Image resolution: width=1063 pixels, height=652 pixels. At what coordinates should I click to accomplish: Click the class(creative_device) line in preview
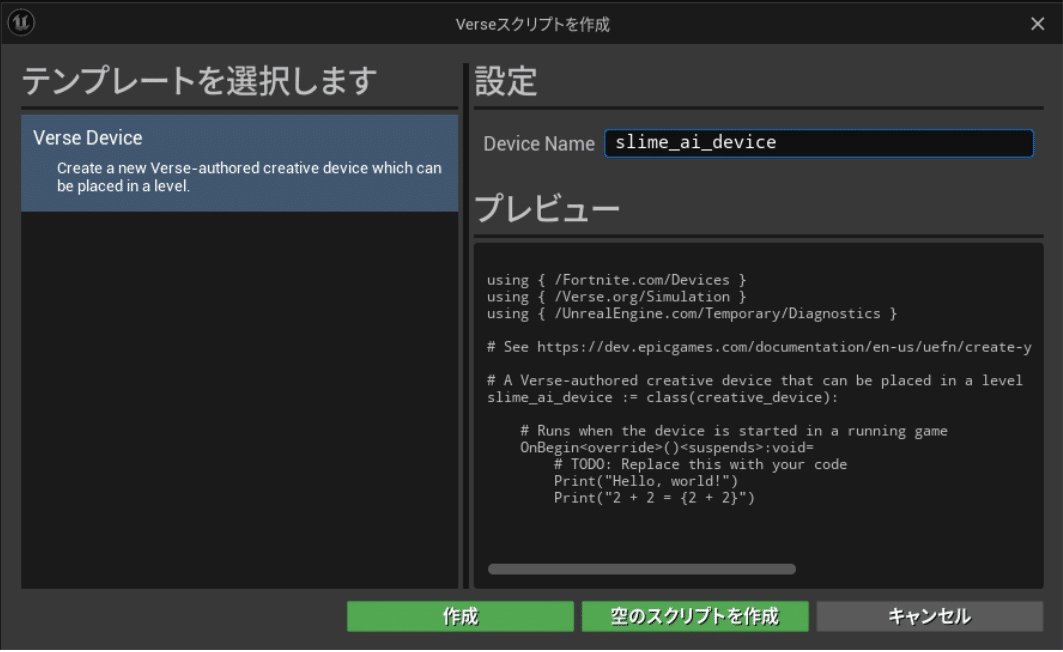coord(662,398)
